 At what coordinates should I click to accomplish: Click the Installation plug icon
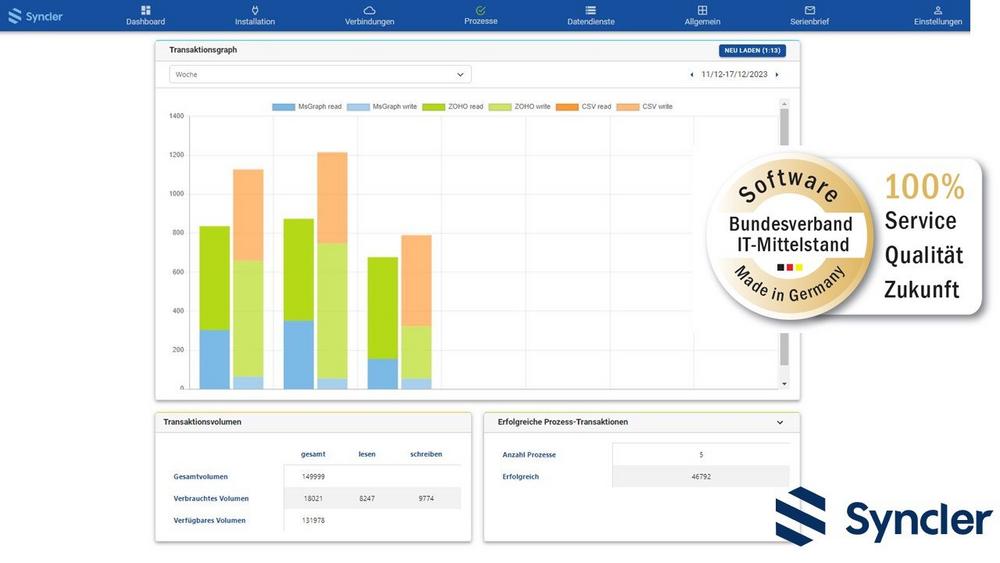tap(255, 10)
